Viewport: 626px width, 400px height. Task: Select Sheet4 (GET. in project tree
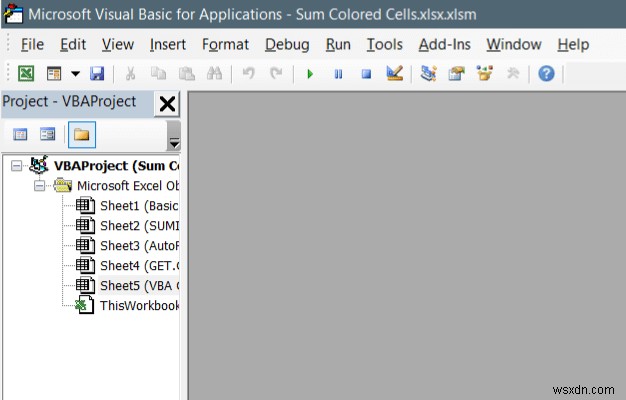point(139,265)
